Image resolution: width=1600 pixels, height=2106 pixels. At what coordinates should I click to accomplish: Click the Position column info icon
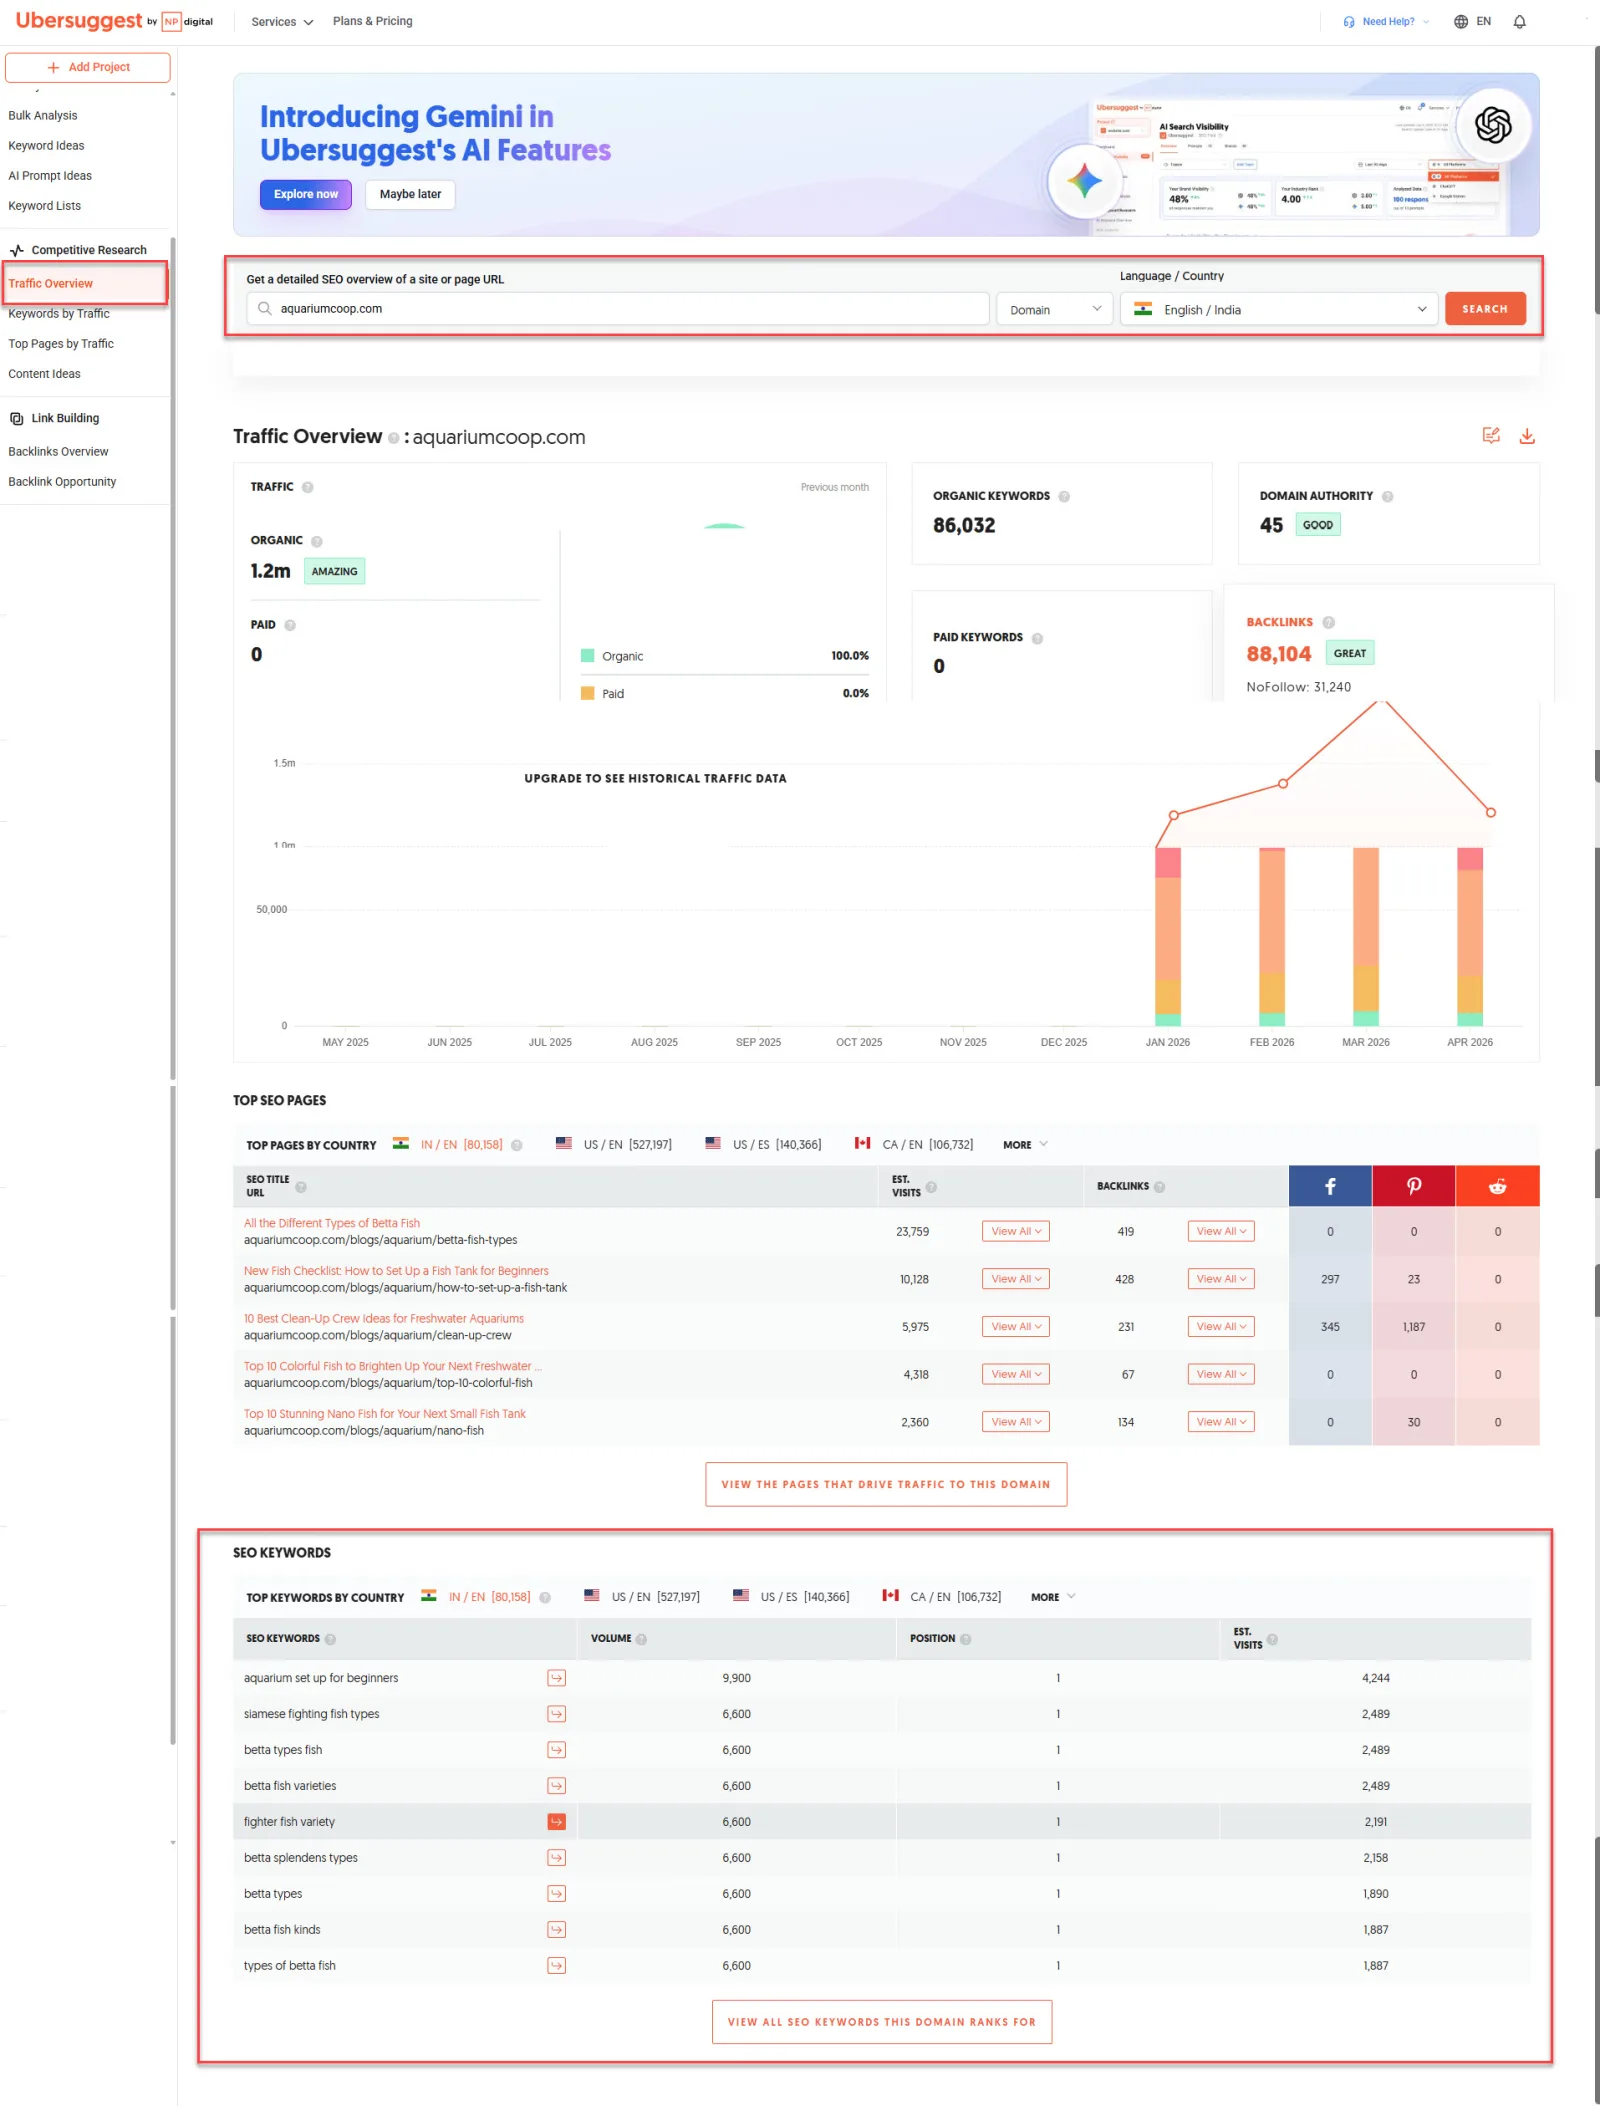(x=966, y=1639)
